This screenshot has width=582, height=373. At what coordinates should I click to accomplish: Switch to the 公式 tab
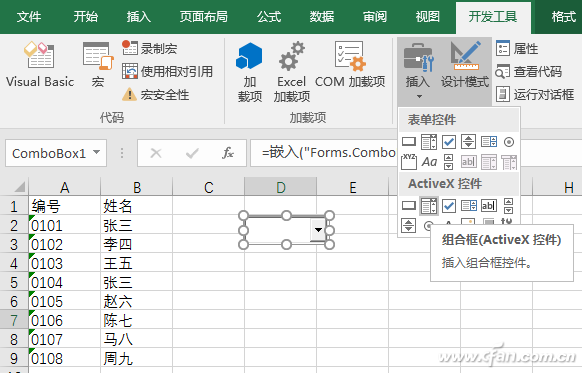click(269, 17)
